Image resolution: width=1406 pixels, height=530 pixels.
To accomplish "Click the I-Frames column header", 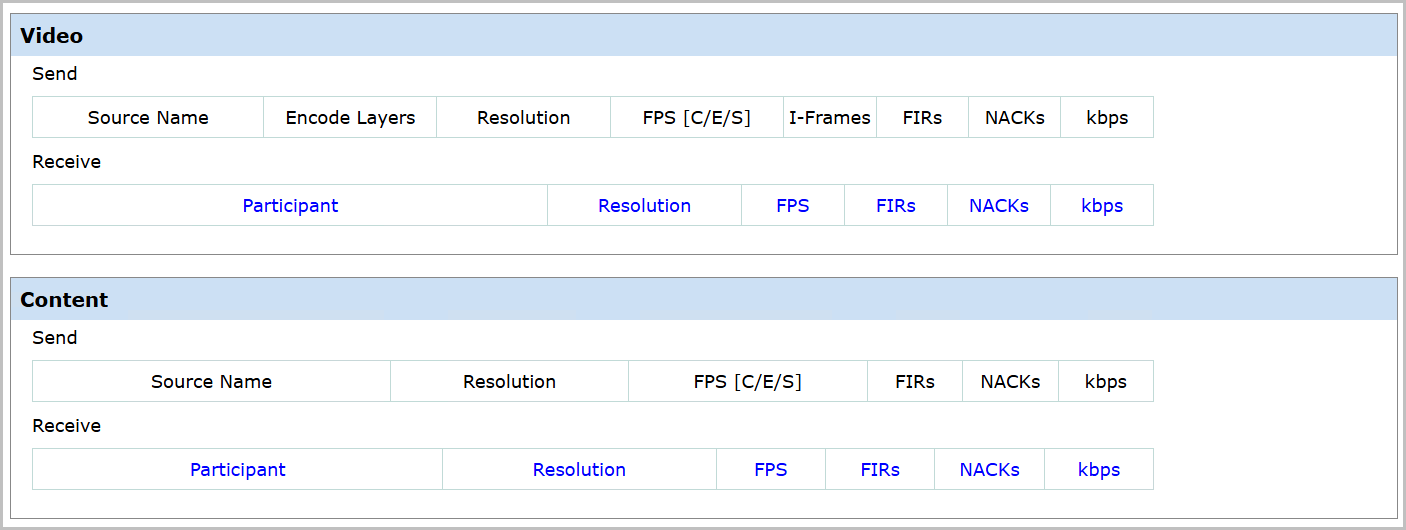I will [829, 118].
